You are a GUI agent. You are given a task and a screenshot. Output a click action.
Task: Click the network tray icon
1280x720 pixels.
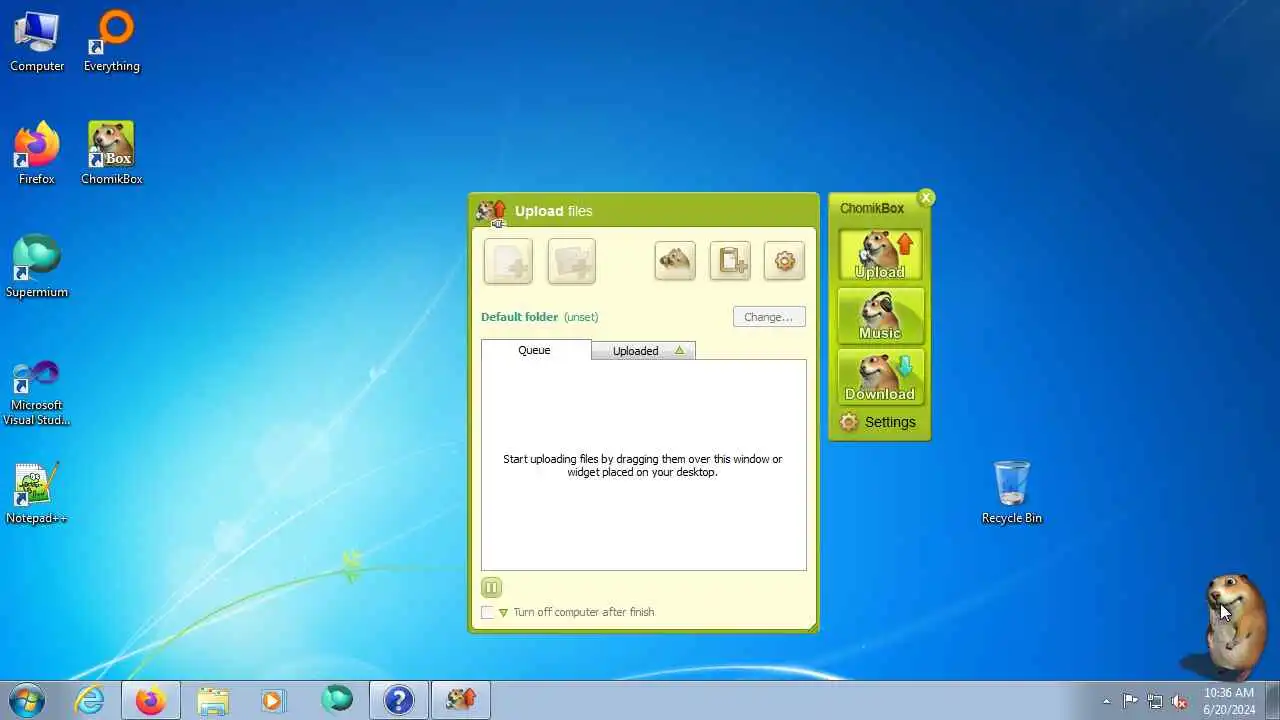coord(1155,701)
